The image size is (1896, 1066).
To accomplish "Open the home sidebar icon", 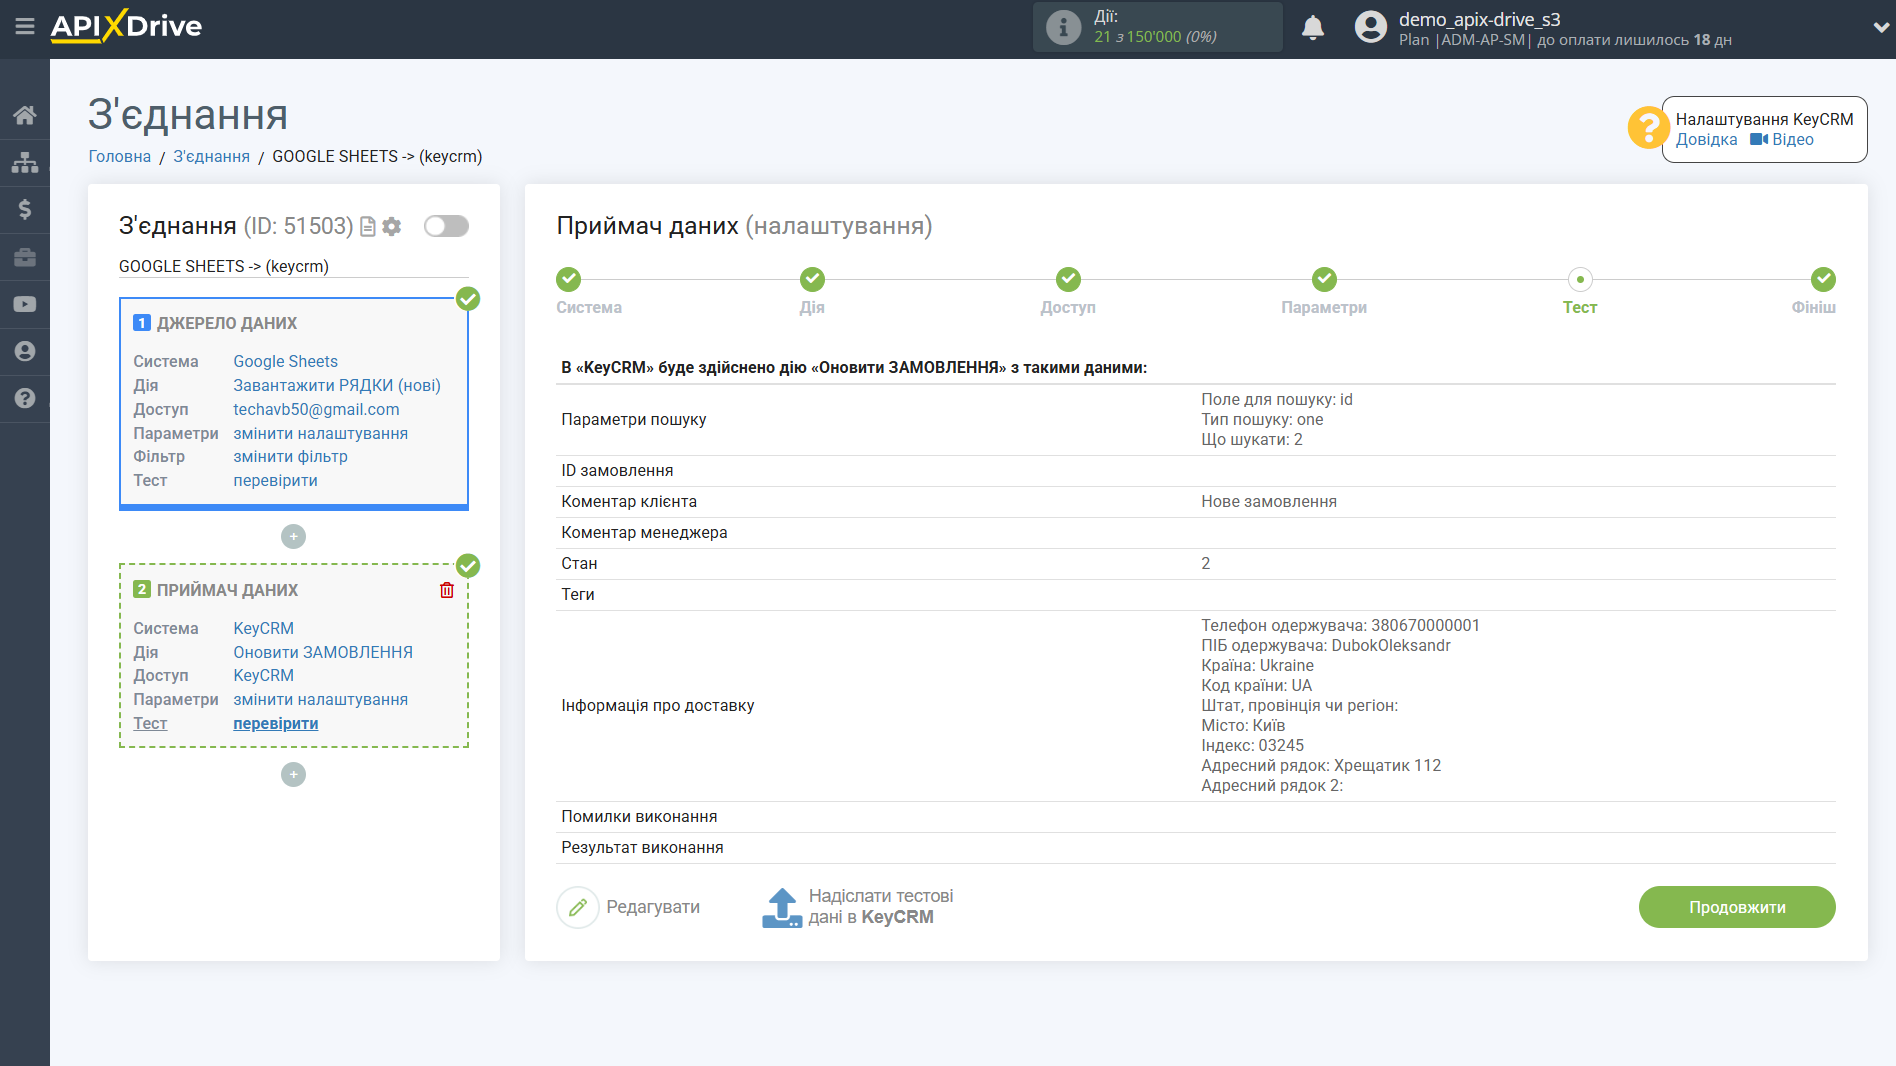I will coord(25,115).
